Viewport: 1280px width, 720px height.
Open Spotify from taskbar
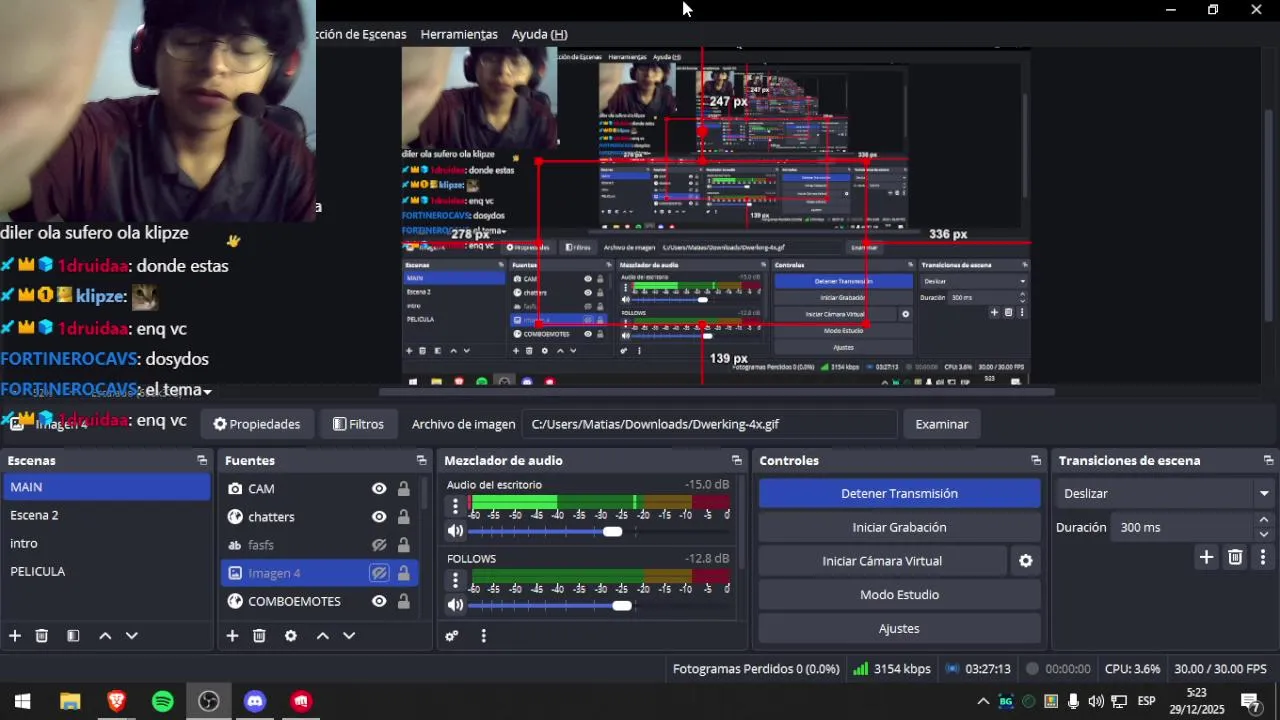(162, 701)
